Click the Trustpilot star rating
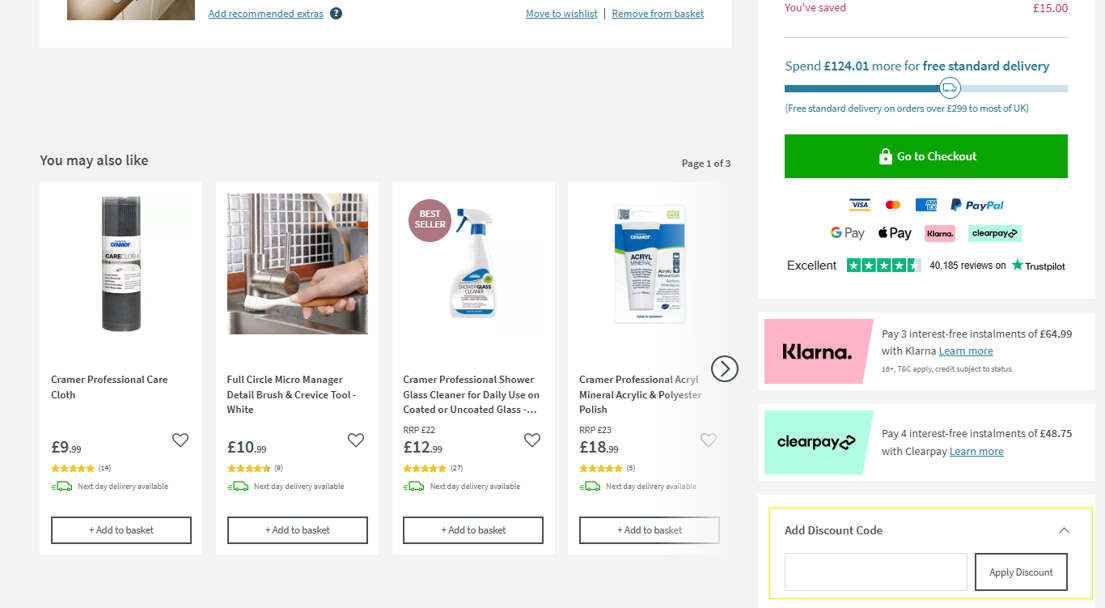This screenshot has width=1105, height=608. [x=883, y=265]
